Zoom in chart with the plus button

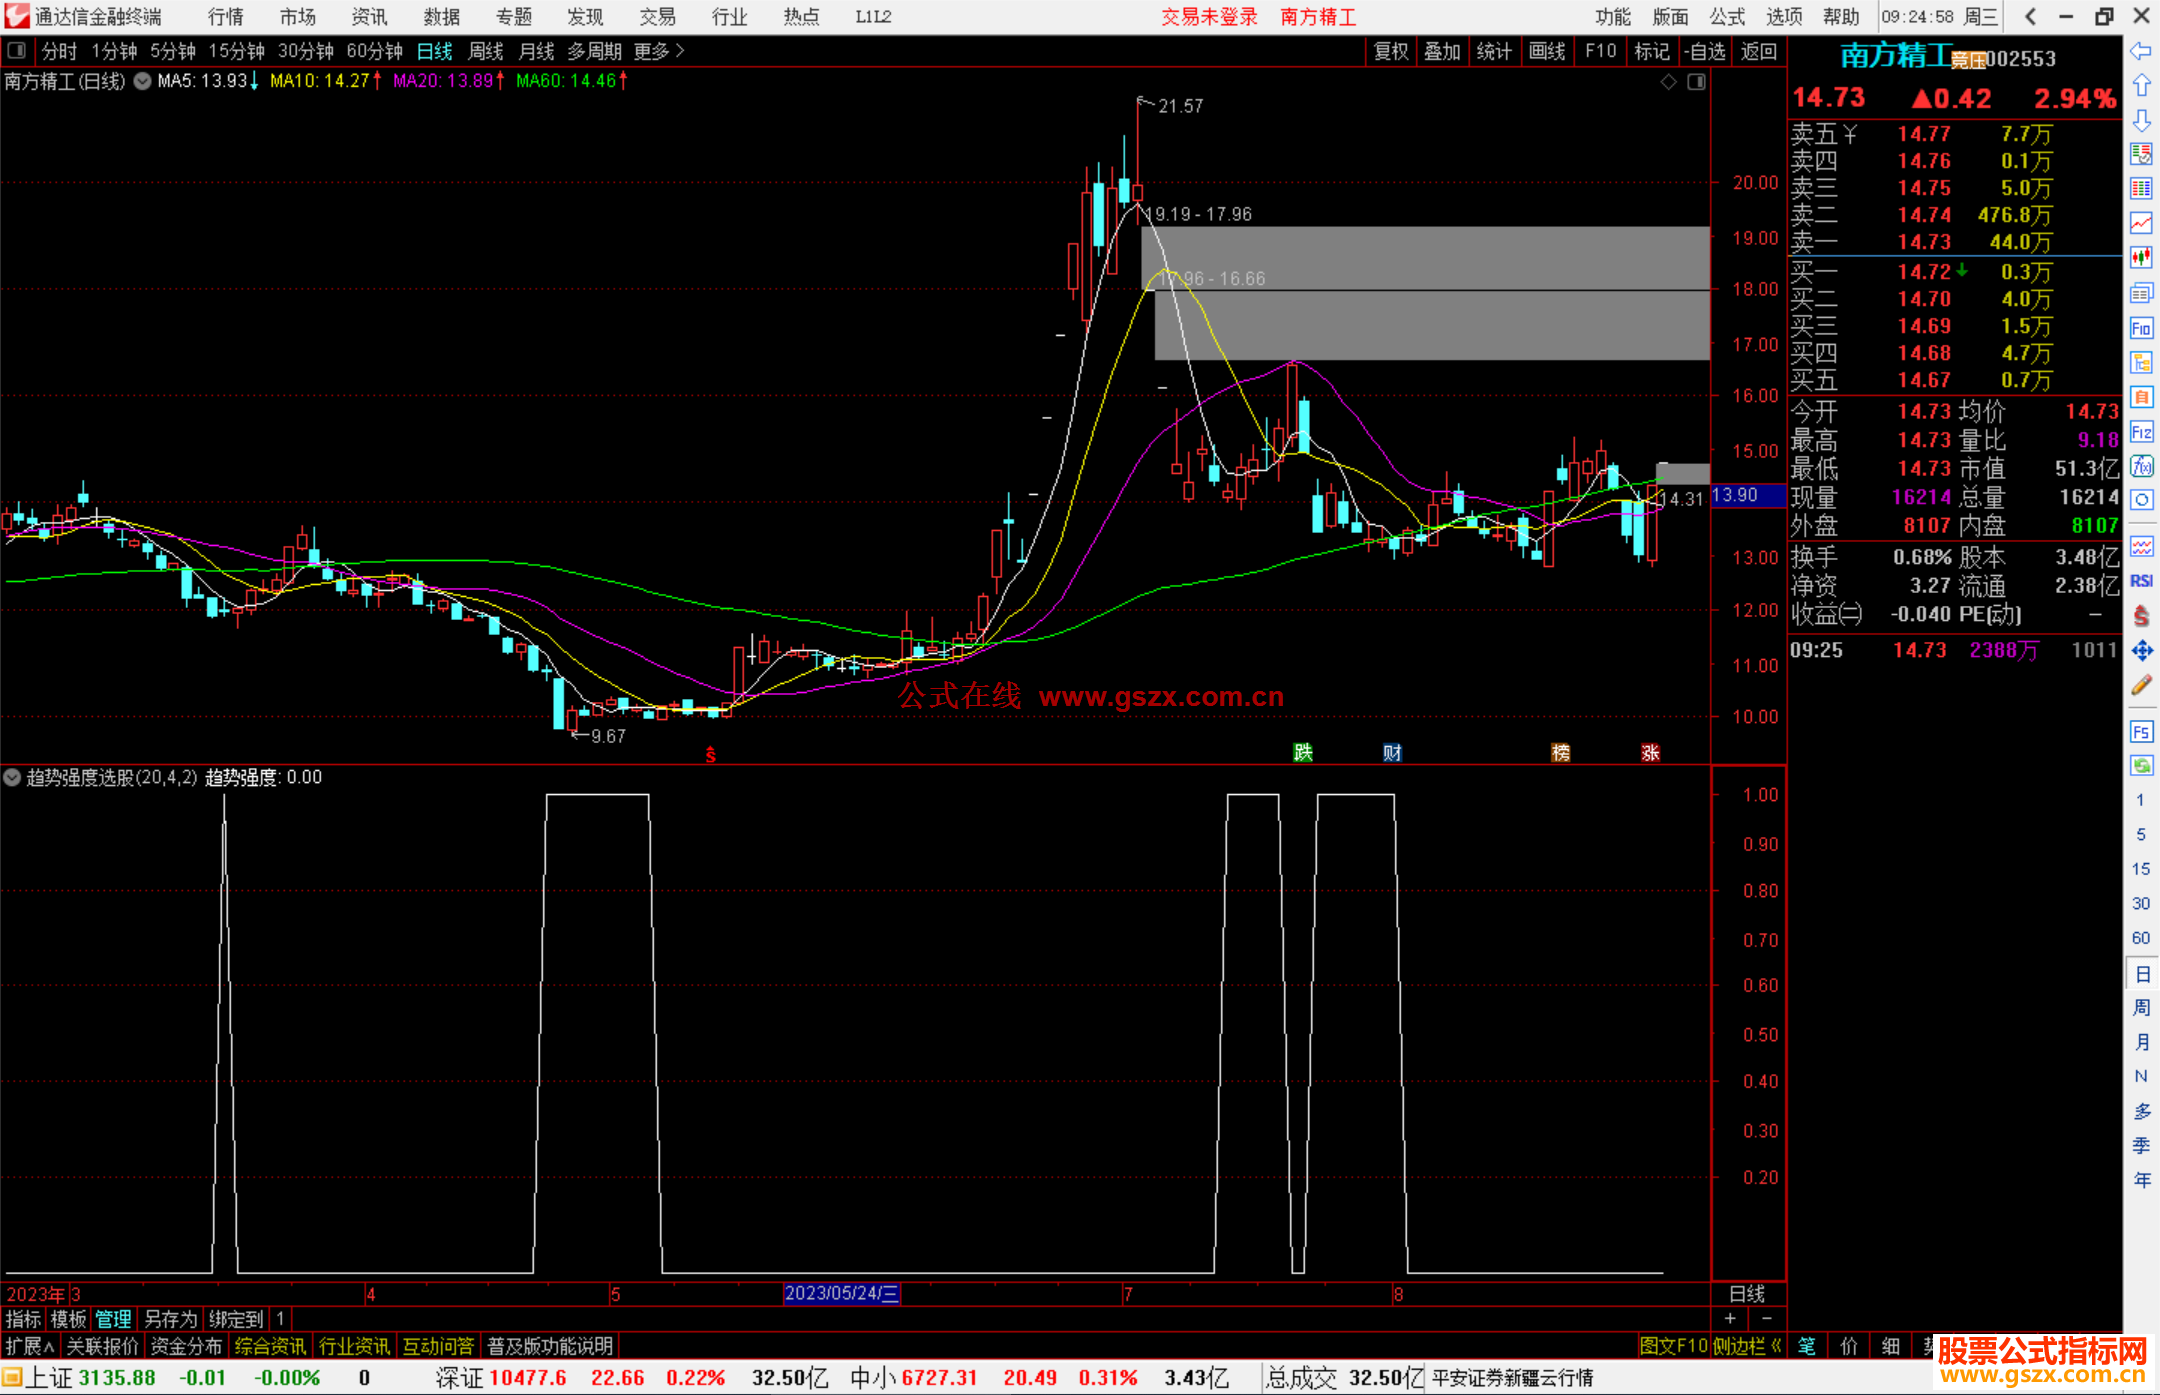[1730, 1318]
